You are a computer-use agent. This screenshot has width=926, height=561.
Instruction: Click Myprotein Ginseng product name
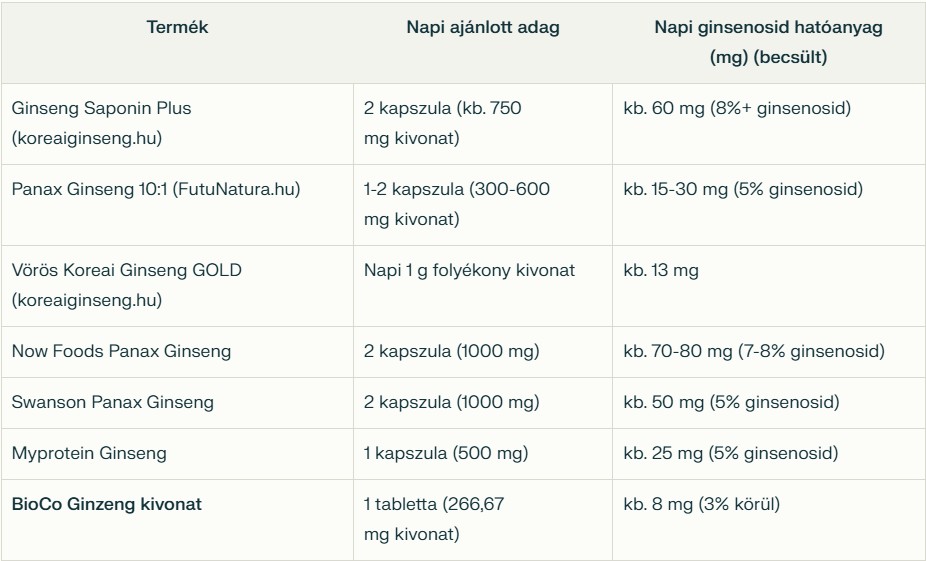click(x=89, y=453)
